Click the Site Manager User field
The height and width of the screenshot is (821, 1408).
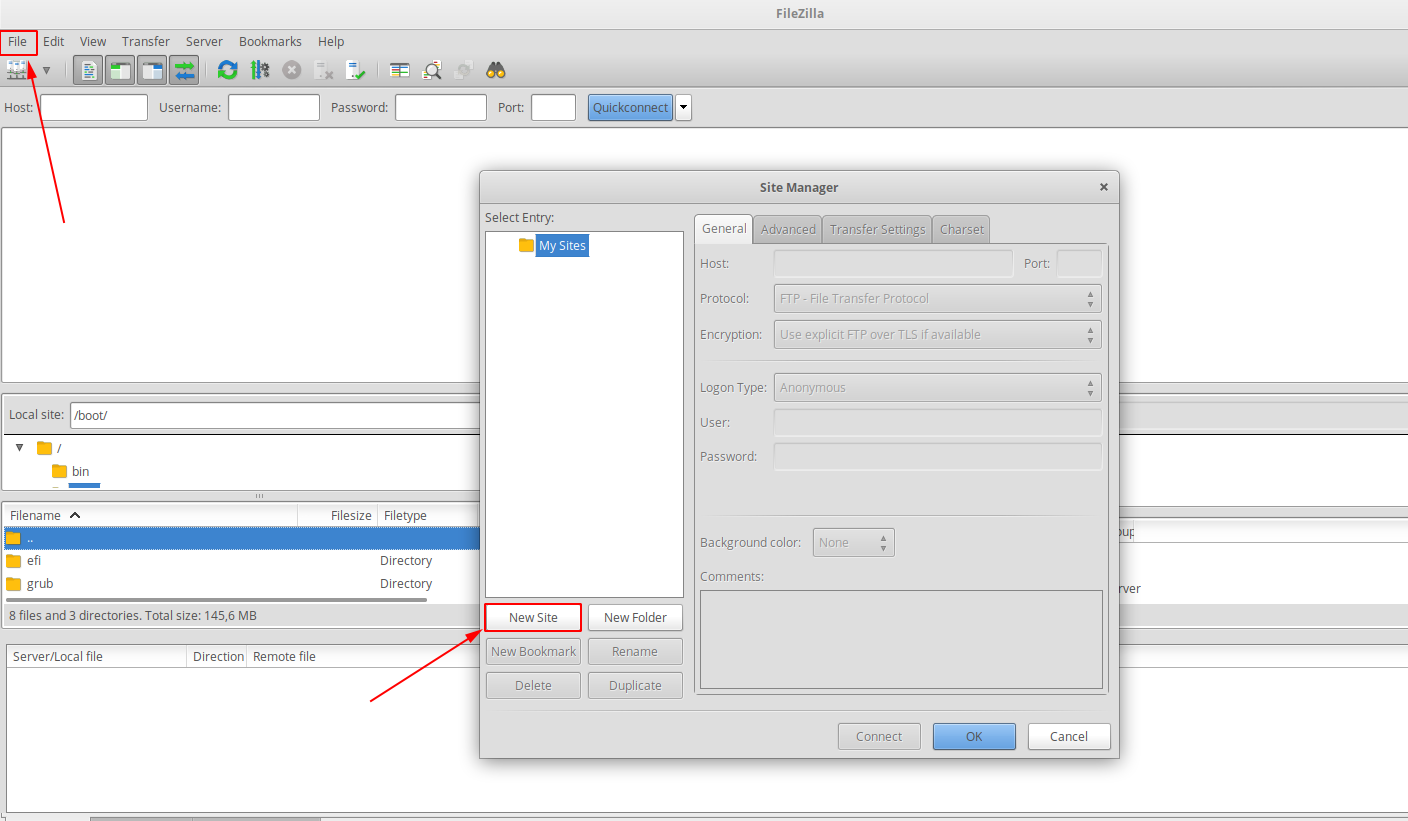pos(938,422)
